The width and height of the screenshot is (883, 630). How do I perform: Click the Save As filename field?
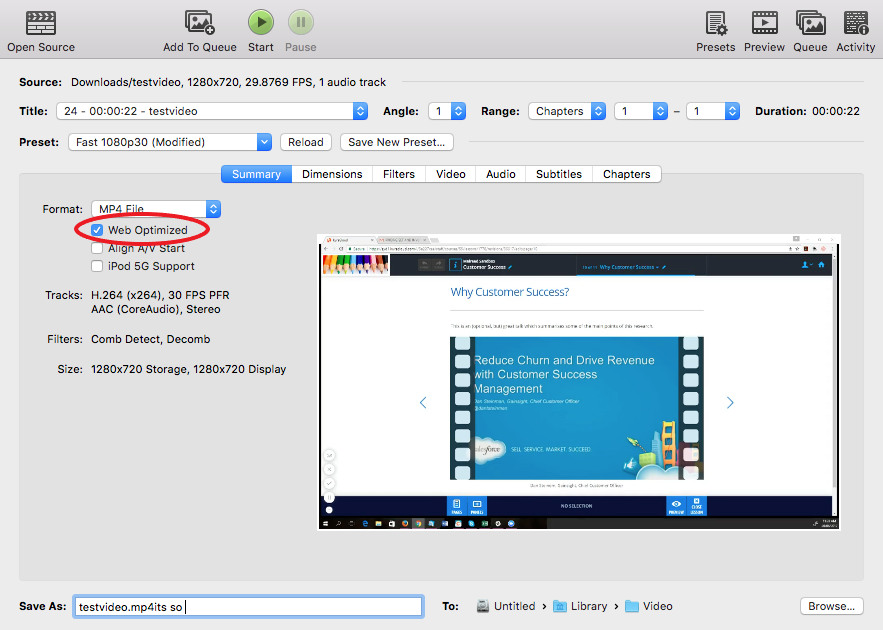tap(248, 606)
